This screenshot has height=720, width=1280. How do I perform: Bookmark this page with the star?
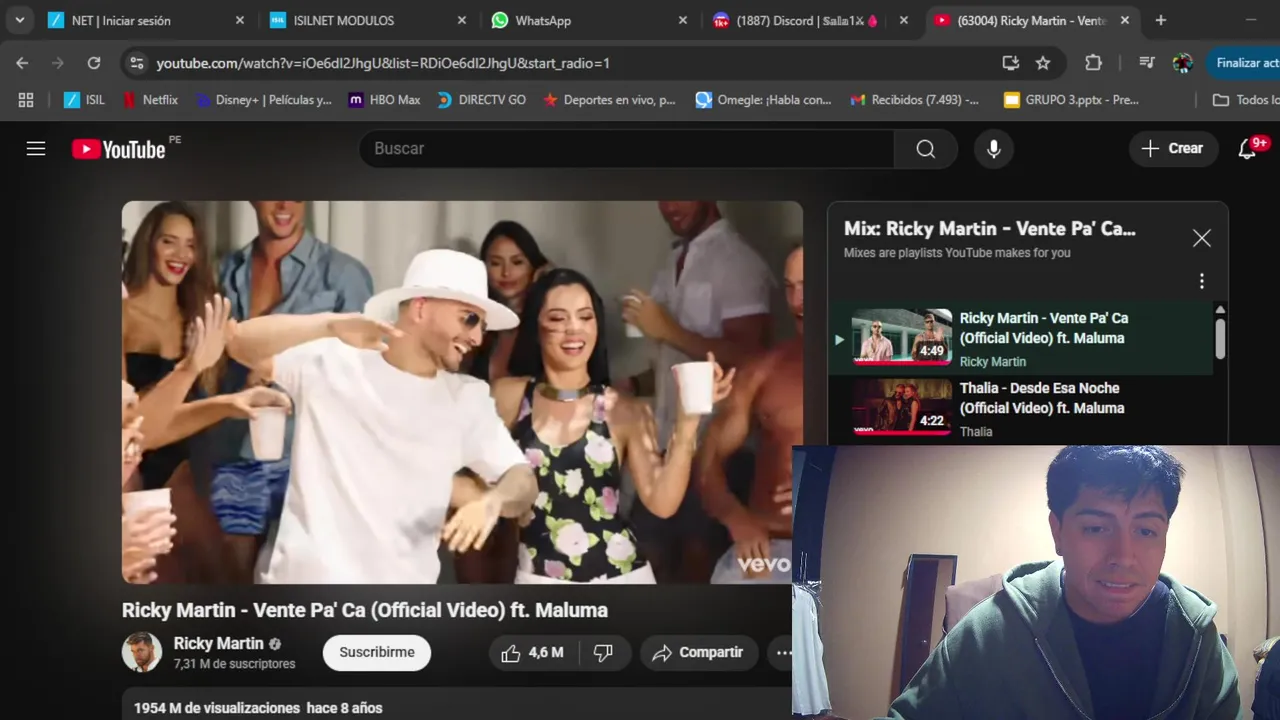click(x=1043, y=63)
